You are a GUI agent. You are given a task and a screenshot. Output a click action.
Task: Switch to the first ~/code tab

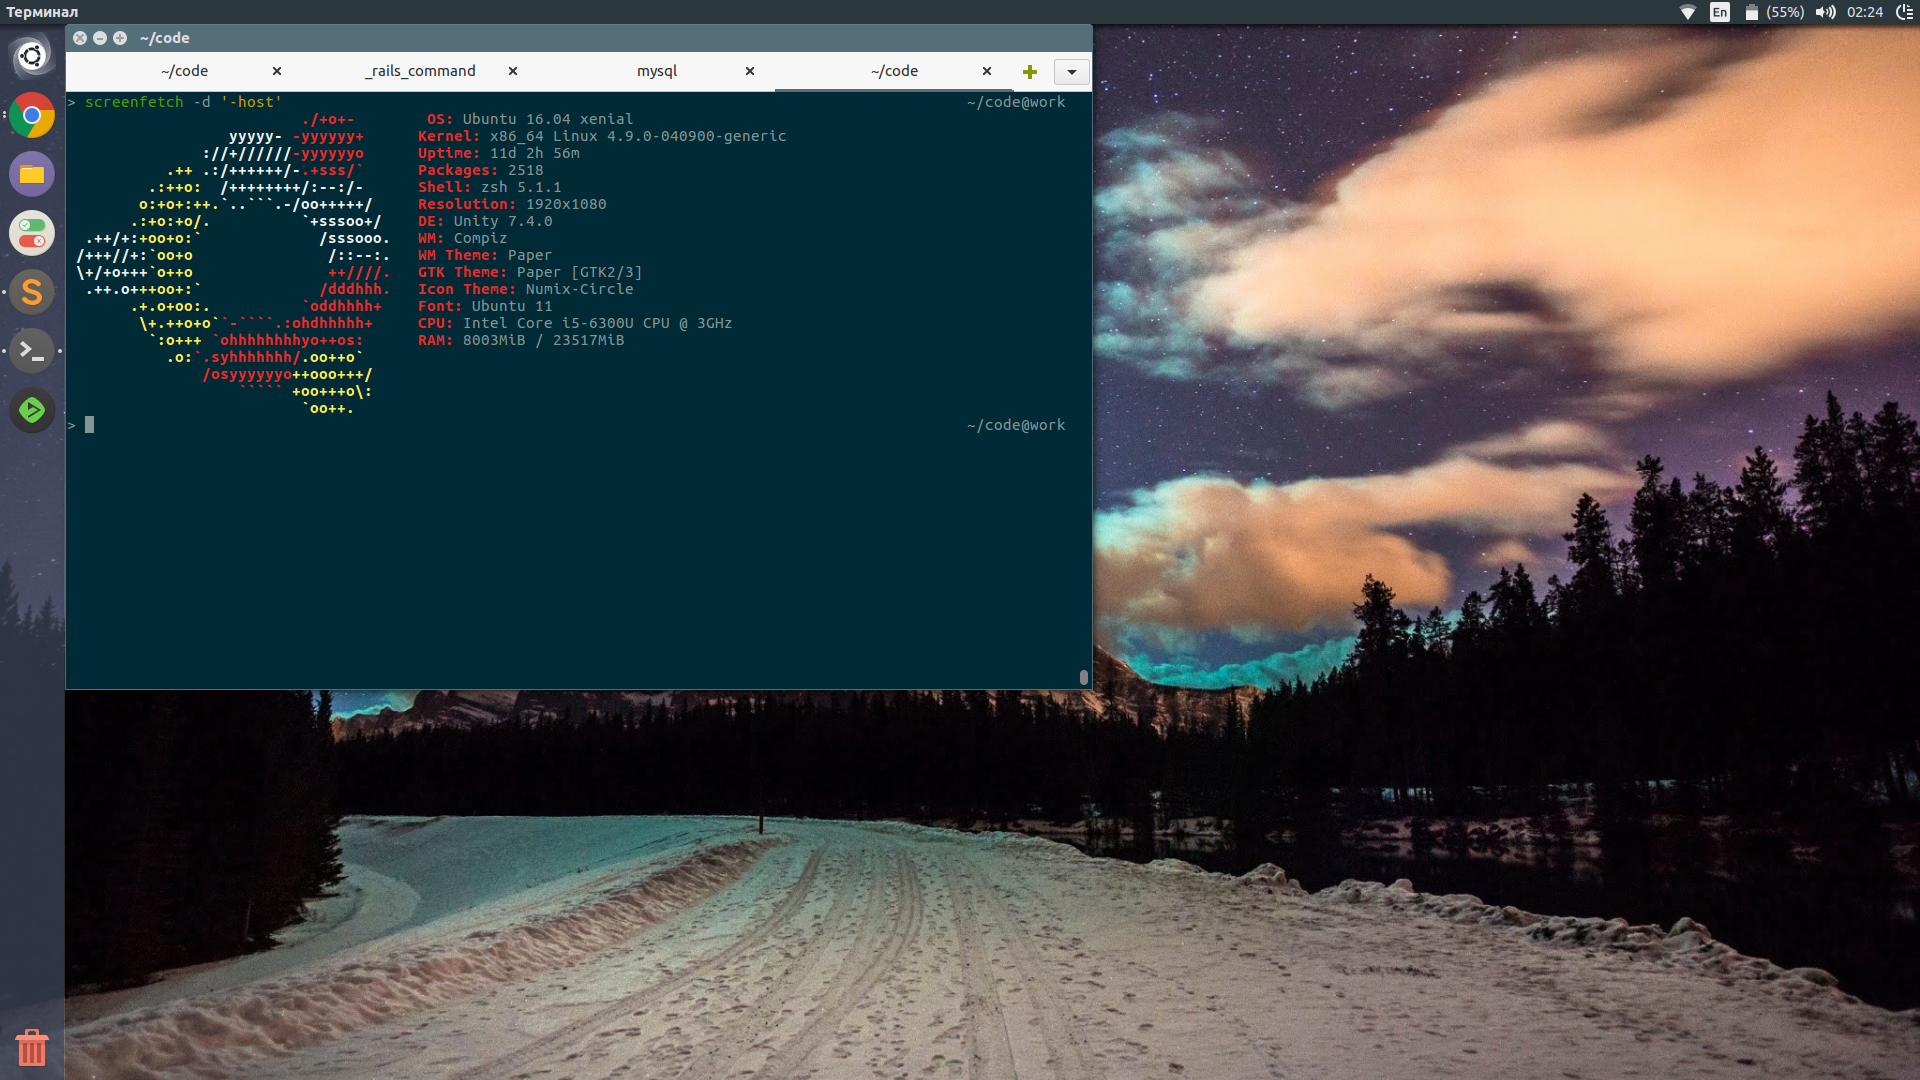pos(184,71)
